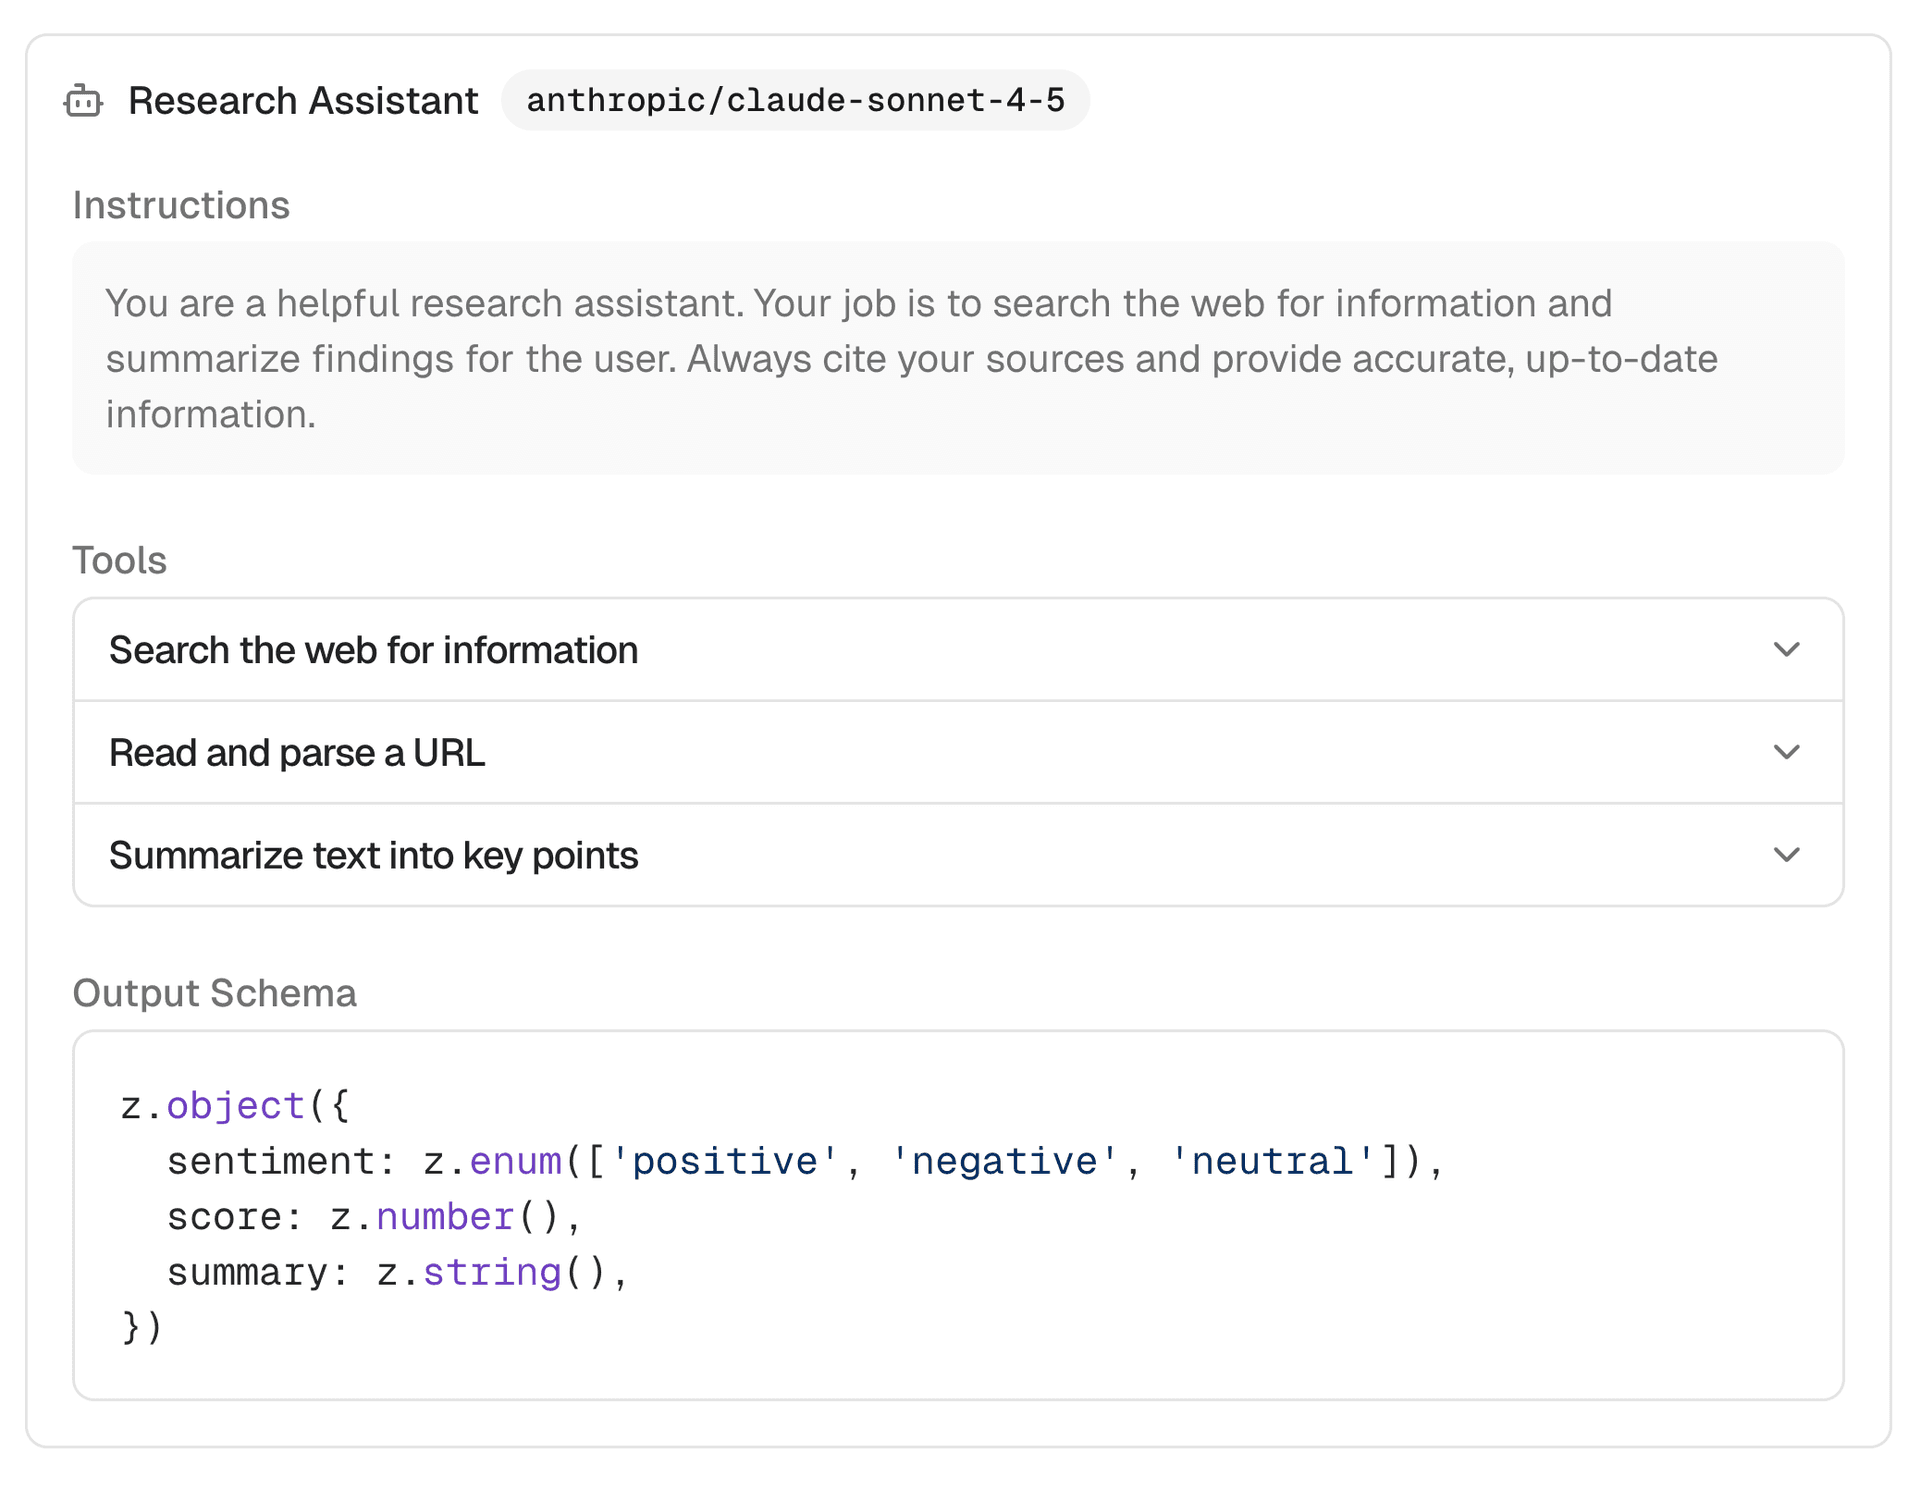Click the Tools section heading
The image size is (1920, 1491).
[119, 560]
